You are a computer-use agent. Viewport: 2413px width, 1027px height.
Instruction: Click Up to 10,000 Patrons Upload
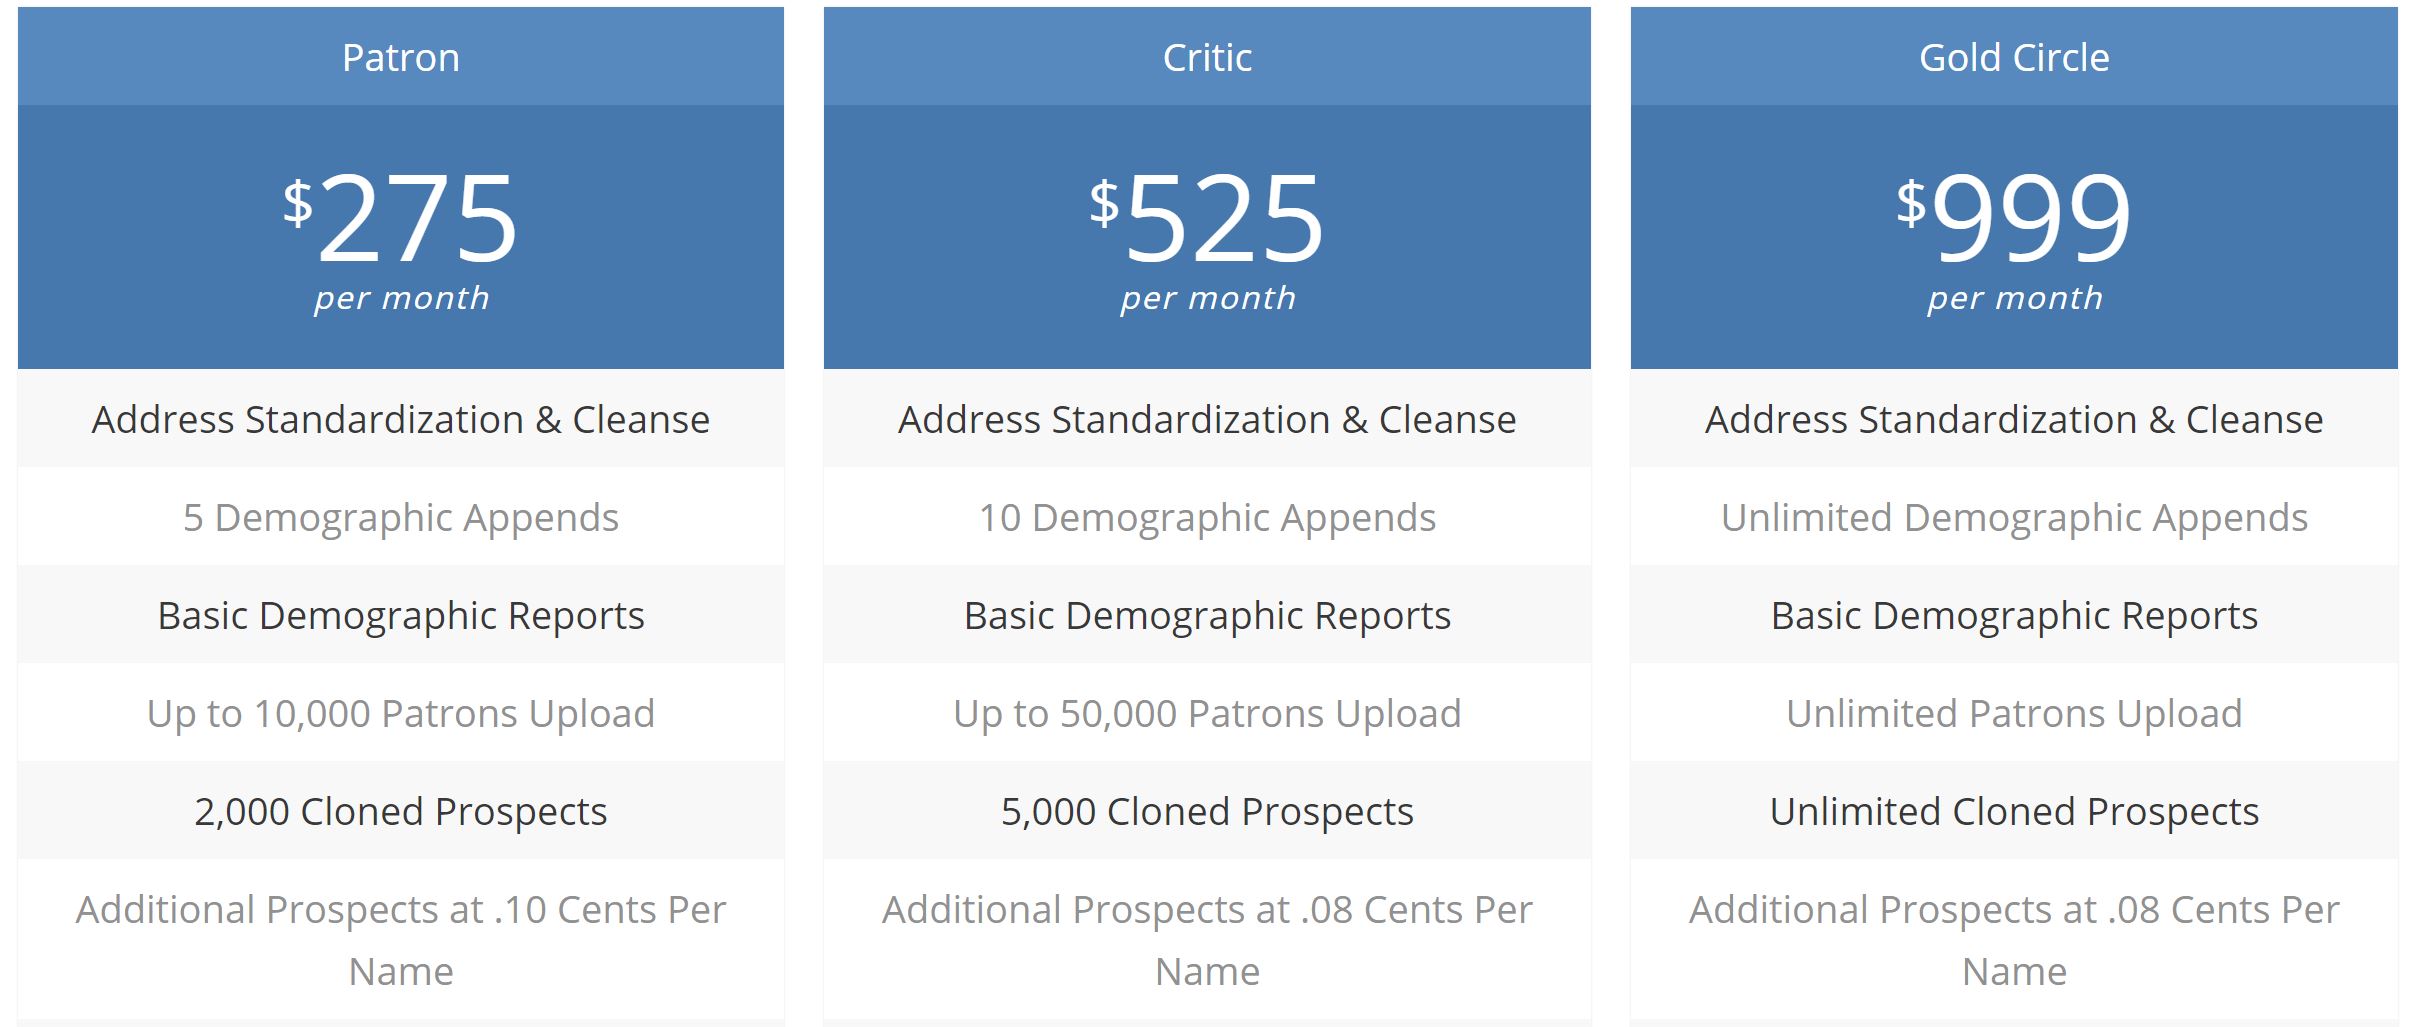click(x=400, y=714)
